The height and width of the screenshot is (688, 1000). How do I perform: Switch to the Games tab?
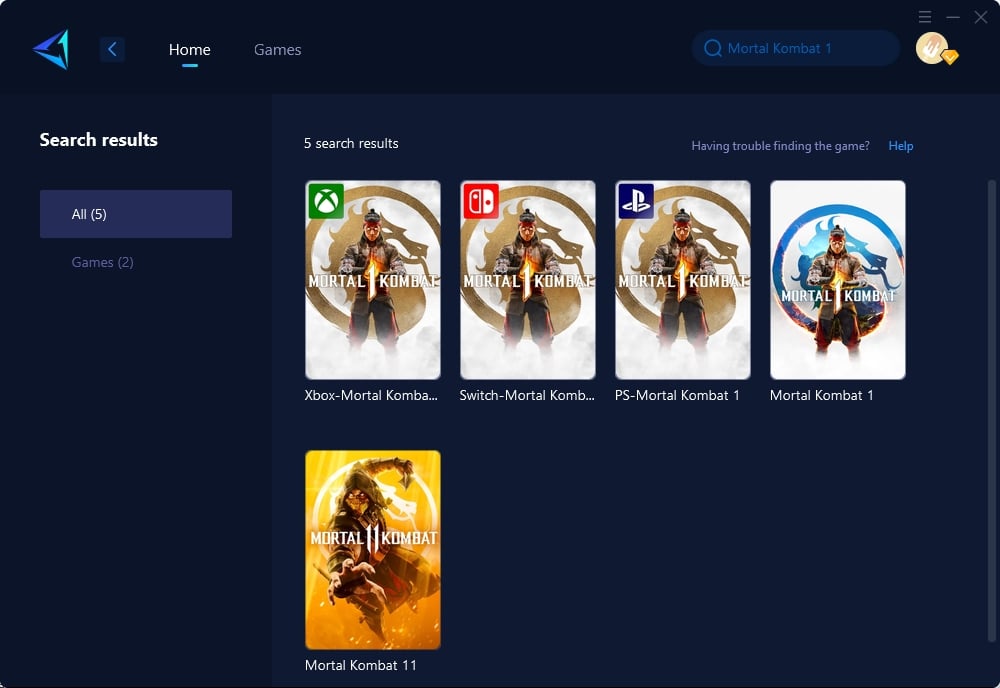point(277,49)
